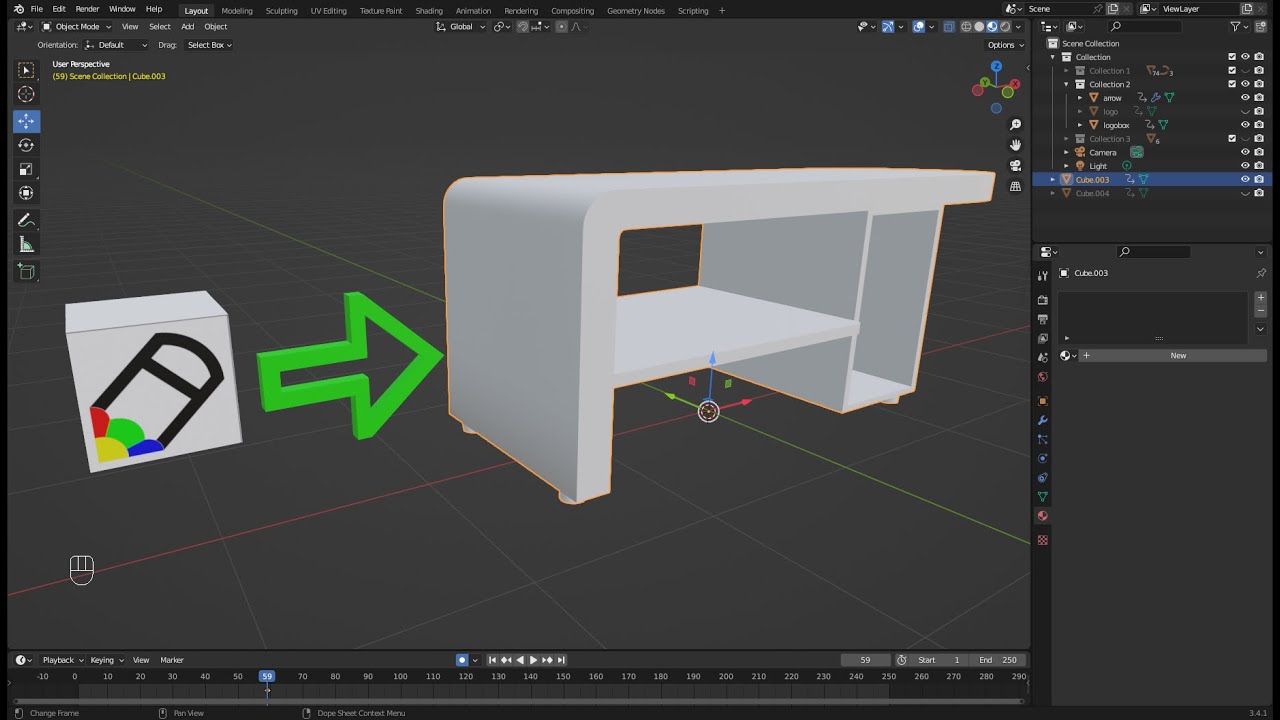Open the Object properties tab
The height and width of the screenshot is (720, 1280).
[x=1043, y=401]
